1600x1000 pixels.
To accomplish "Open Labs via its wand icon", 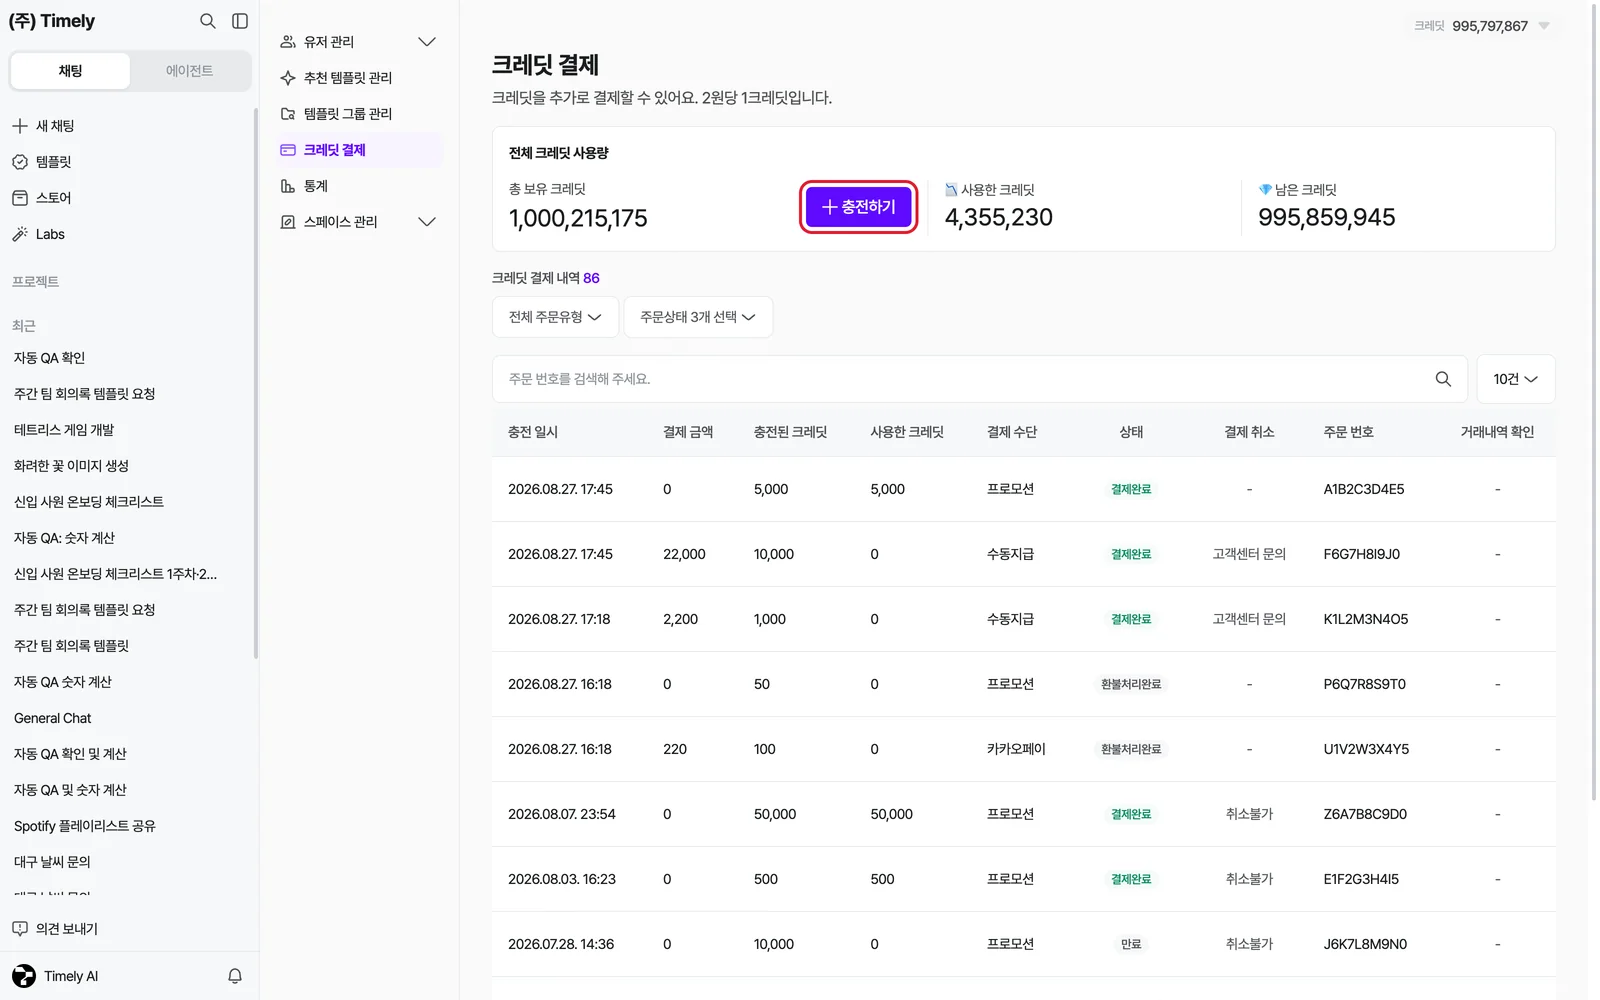I will point(20,234).
